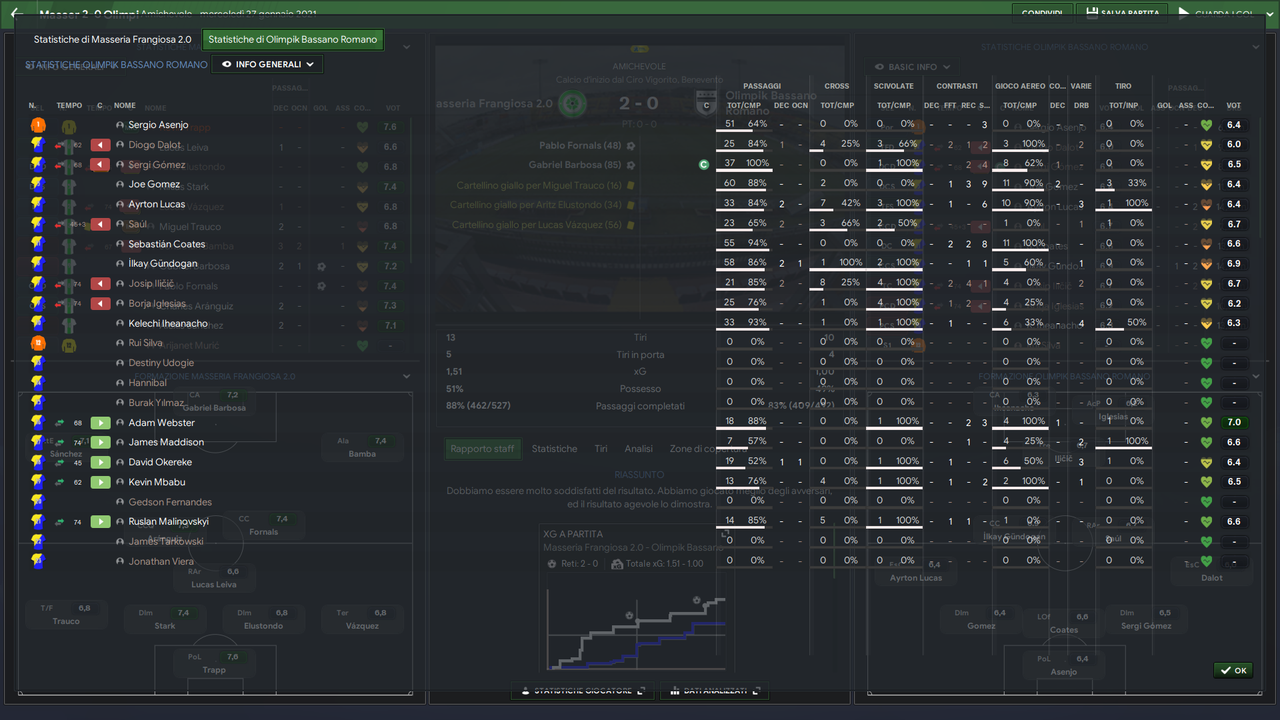Open the Info Generali view dropdown
Image resolution: width=1280 pixels, height=720 pixels.
point(267,64)
